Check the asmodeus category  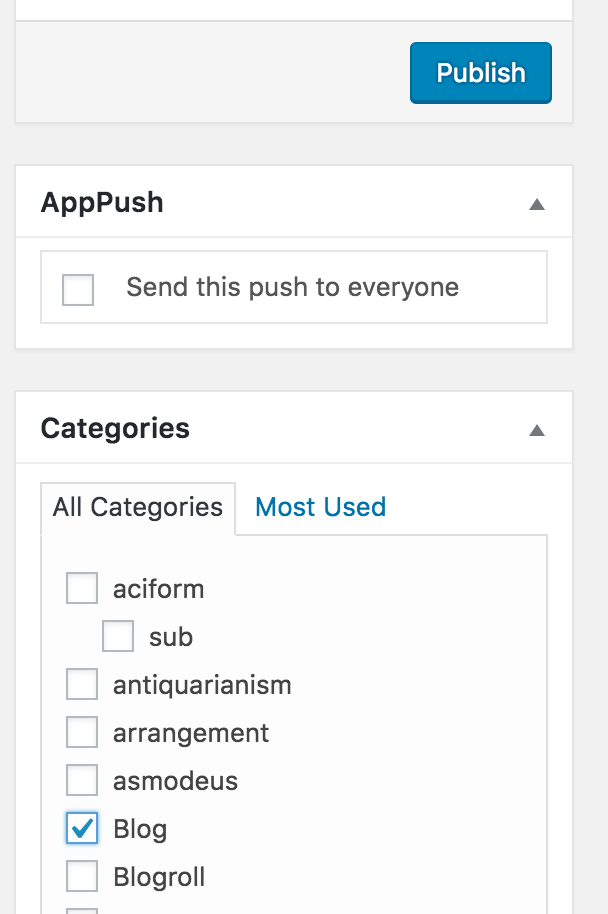click(x=81, y=780)
